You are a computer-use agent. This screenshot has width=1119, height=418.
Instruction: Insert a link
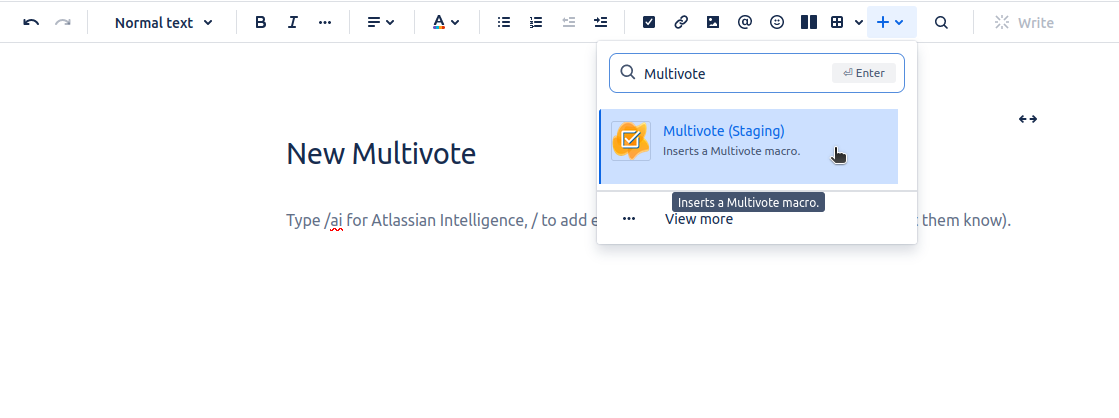tap(681, 22)
